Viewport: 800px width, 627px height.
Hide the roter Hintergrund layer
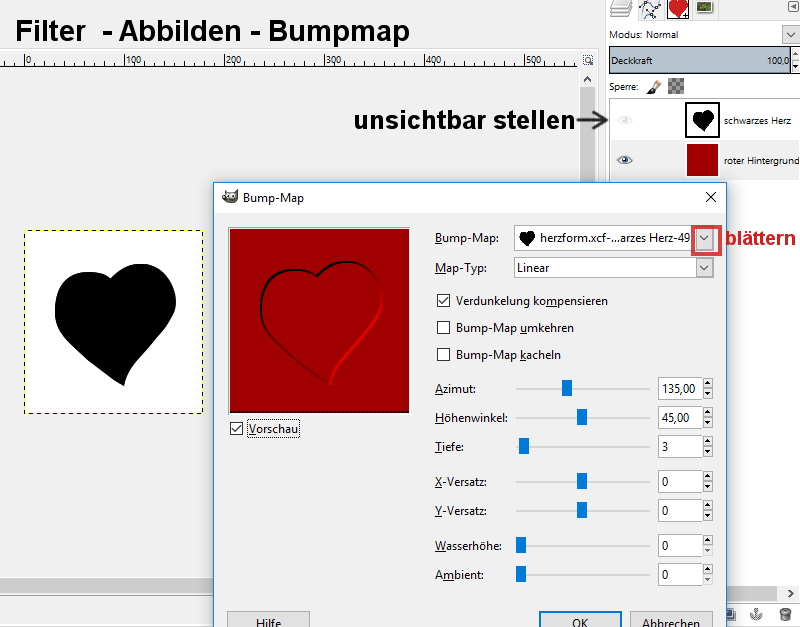click(x=624, y=160)
